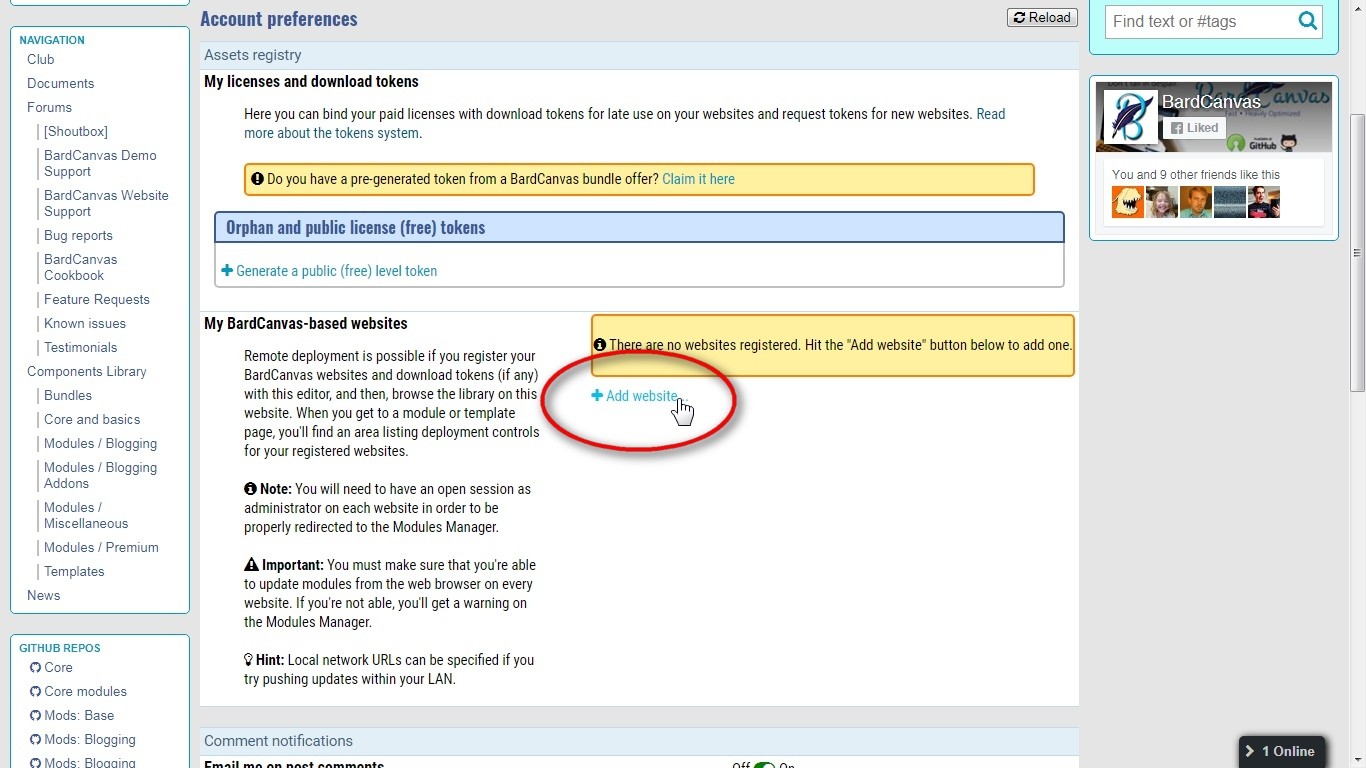Click the first friend avatar thumbnail

[x=1128, y=202]
